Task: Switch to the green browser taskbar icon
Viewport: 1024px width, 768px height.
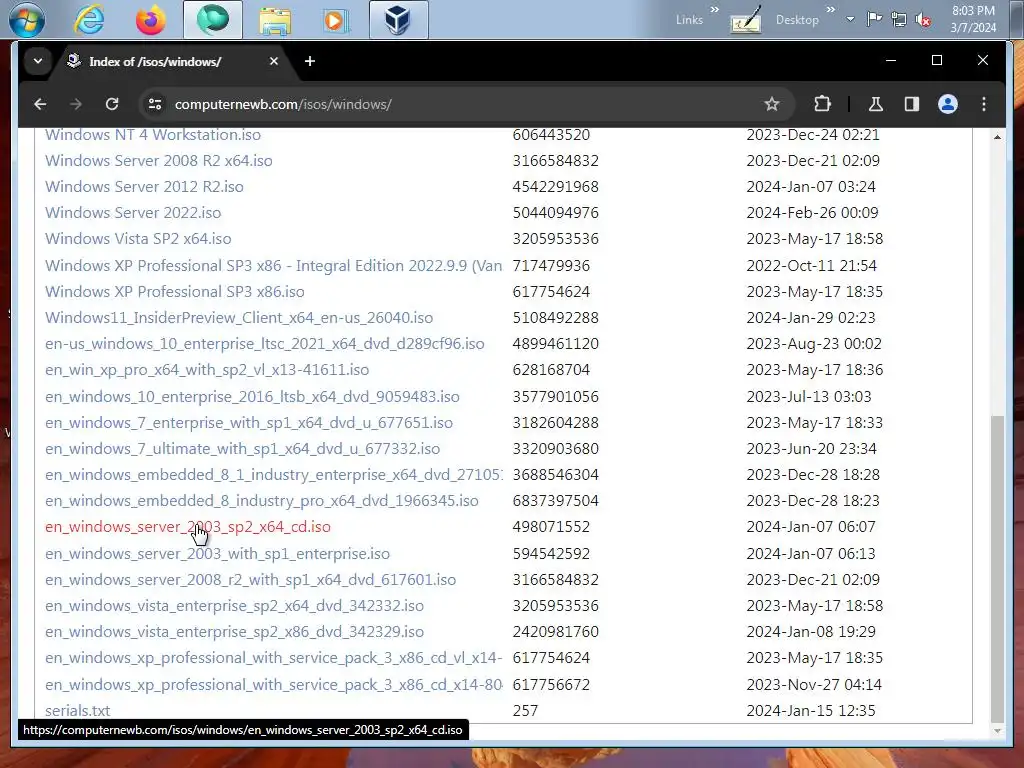Action: pyautogui.click(x=213, y=19)
